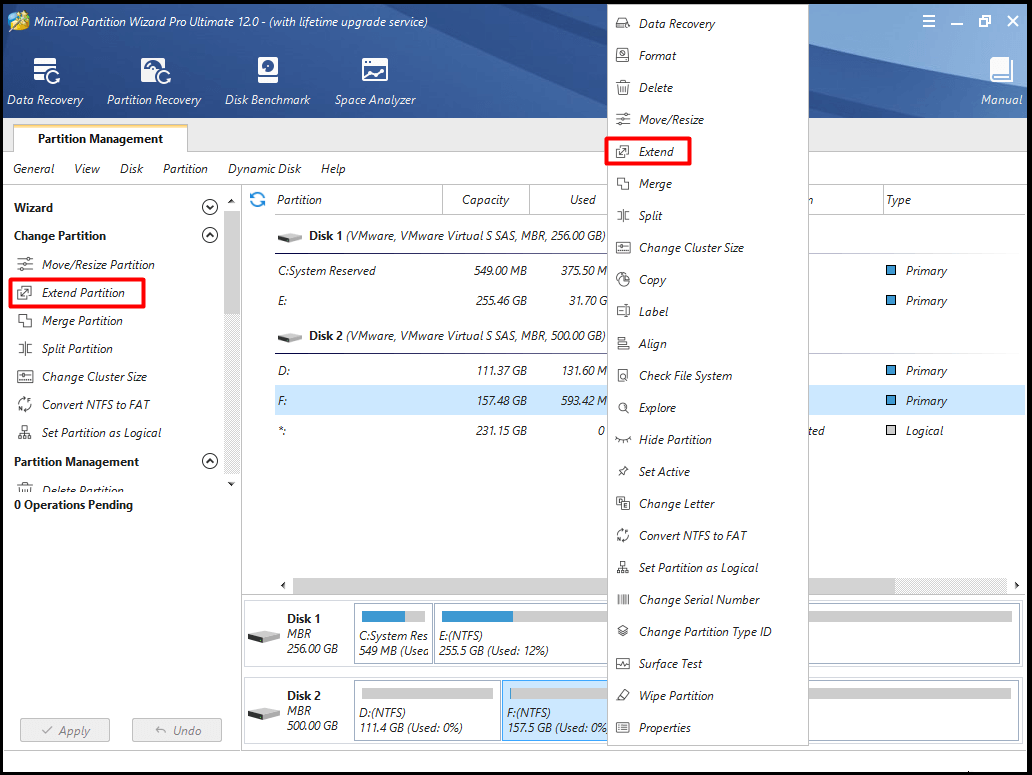Viewport: 1032px width, 775px height.
Task: Expand the Wizard section chevron
Action: tap(209, 207)
